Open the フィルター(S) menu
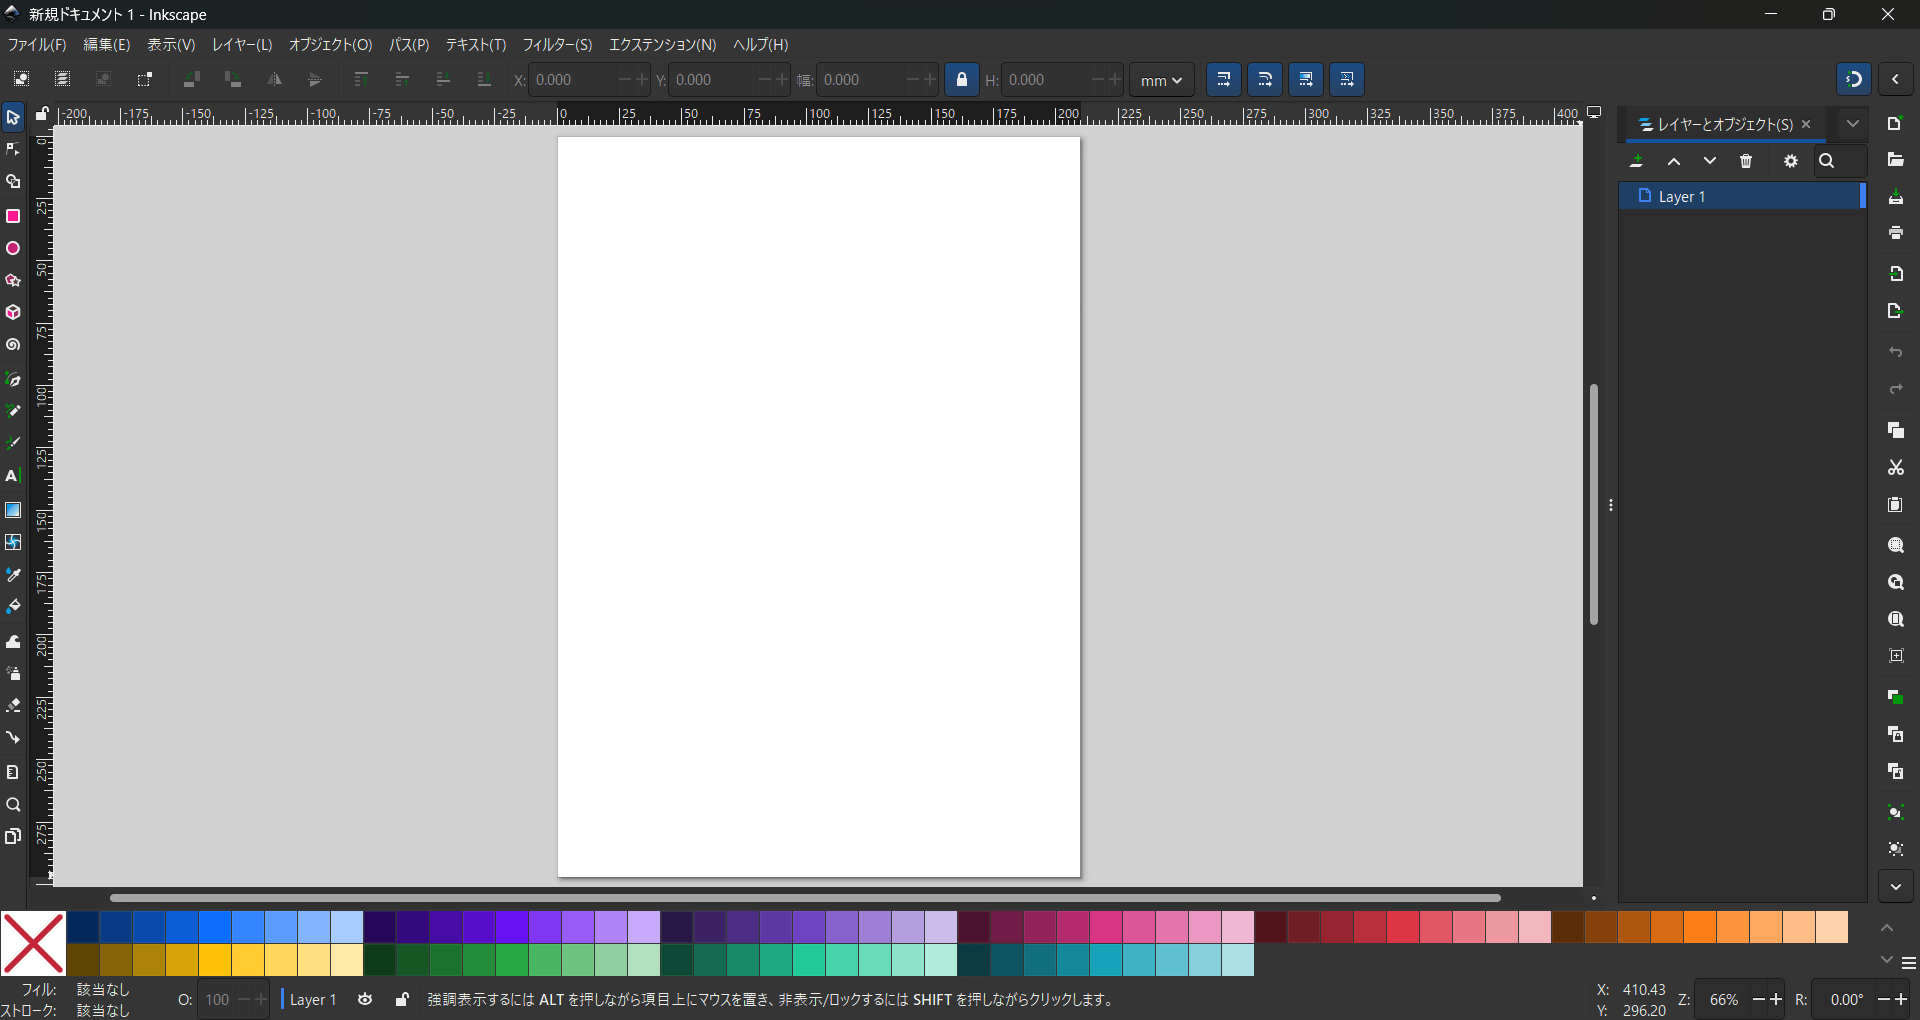The image size is (1920, 1020). point(557,45)
